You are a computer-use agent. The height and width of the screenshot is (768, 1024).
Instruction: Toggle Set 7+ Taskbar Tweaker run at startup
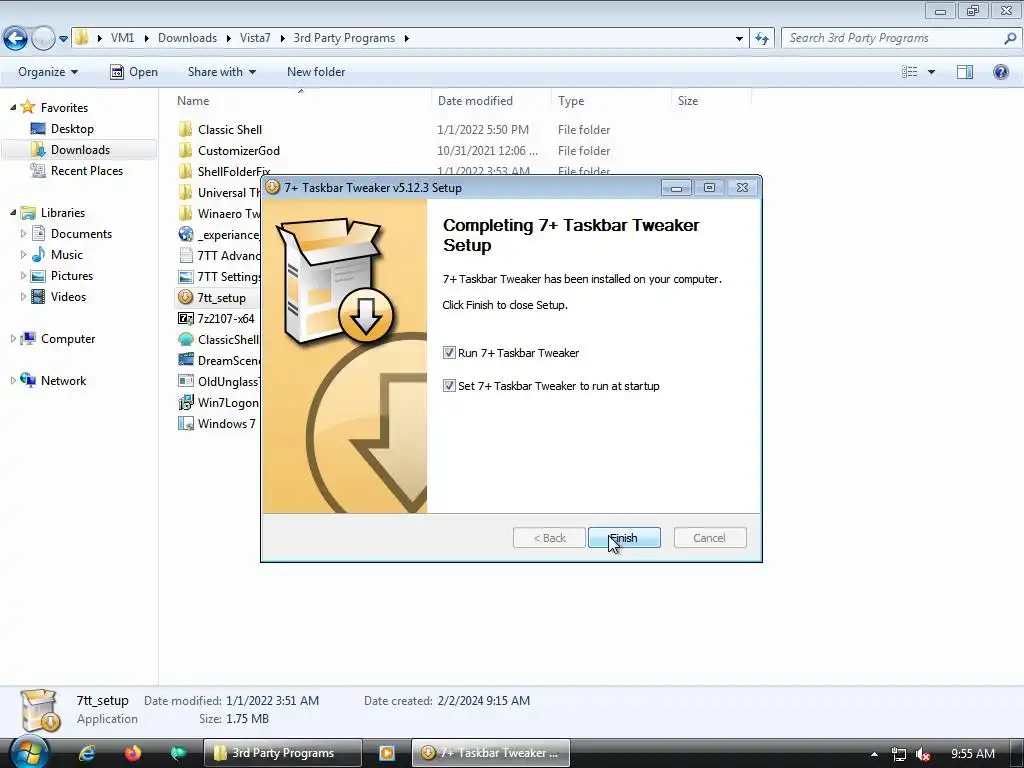[x=449, y=385]
